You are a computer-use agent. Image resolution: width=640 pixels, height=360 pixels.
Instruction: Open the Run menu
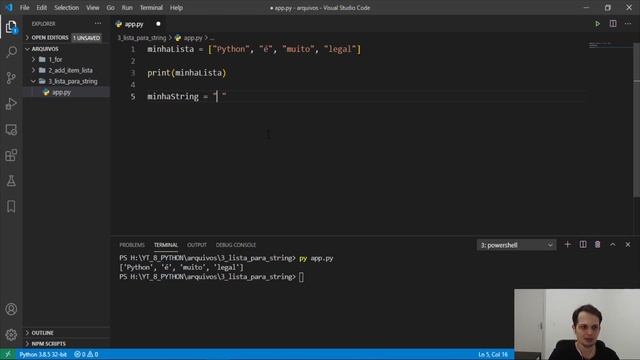[x=127, y=8]
